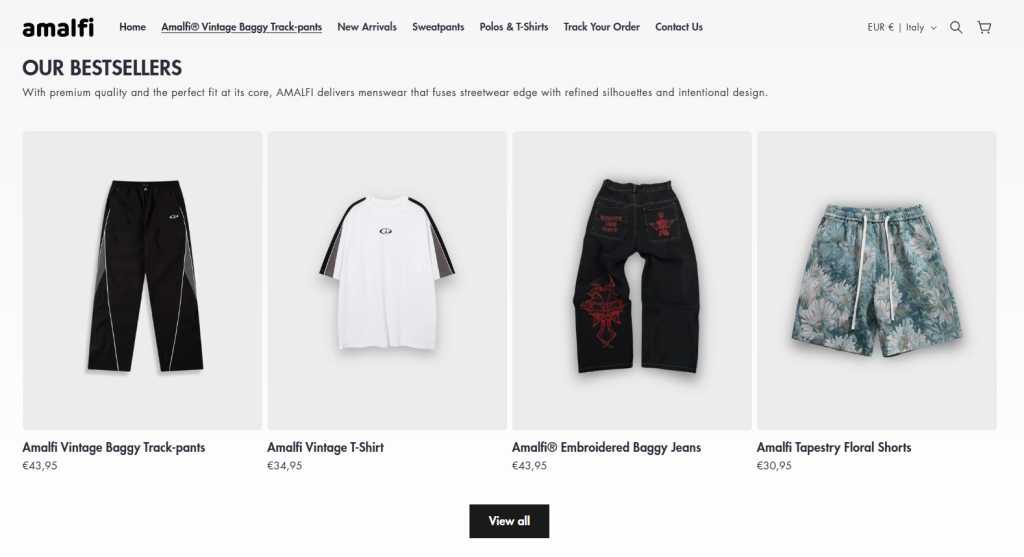Open the floral shorts product image
Viewport: 1024px width, 557px height.
(x=877, y=281)
